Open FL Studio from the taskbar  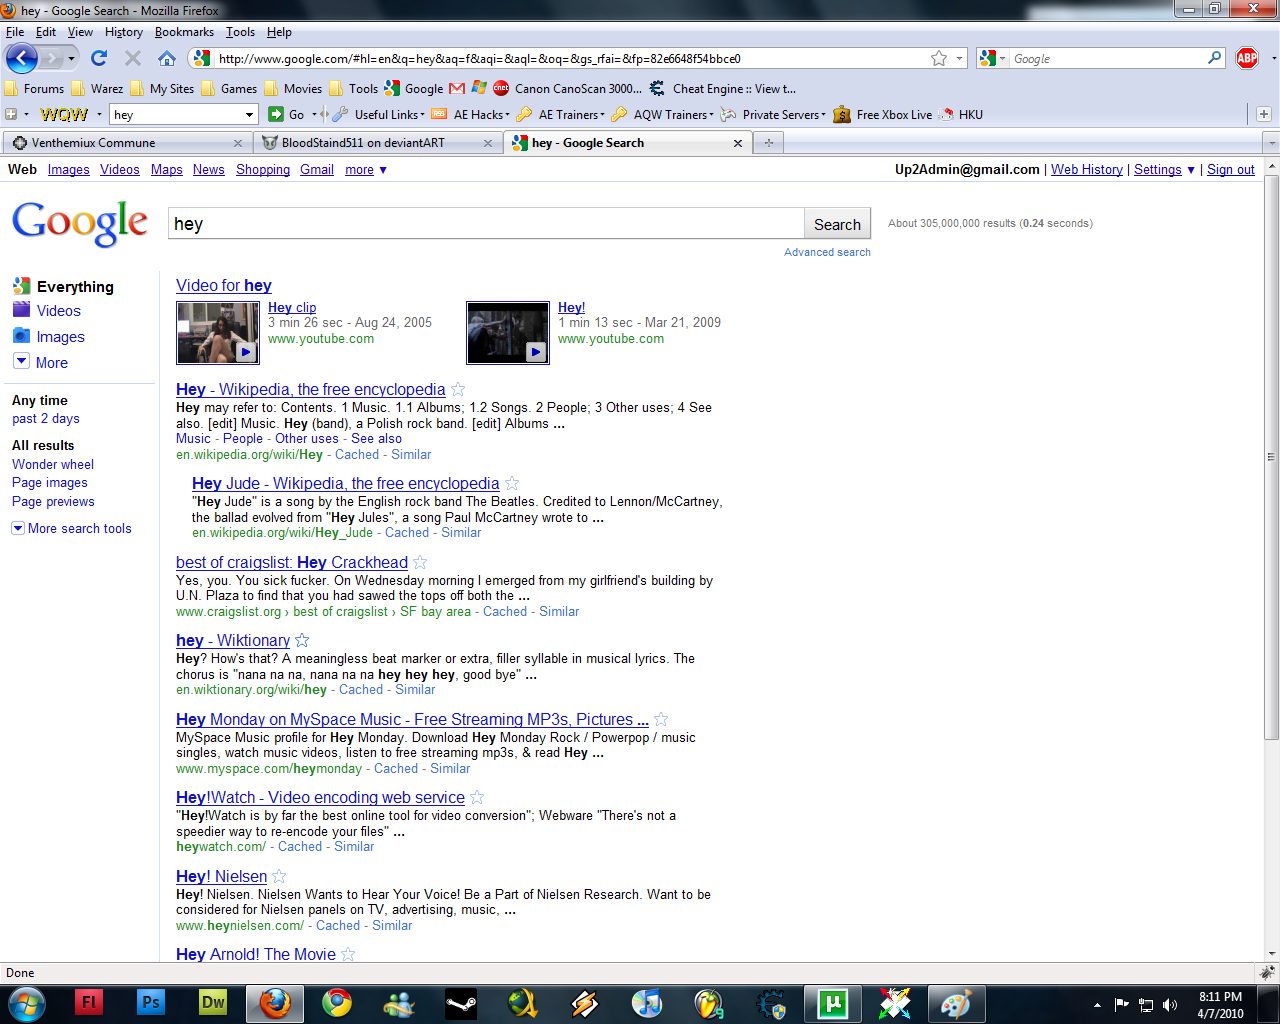pyautogui.click(x=709, y=1003)
